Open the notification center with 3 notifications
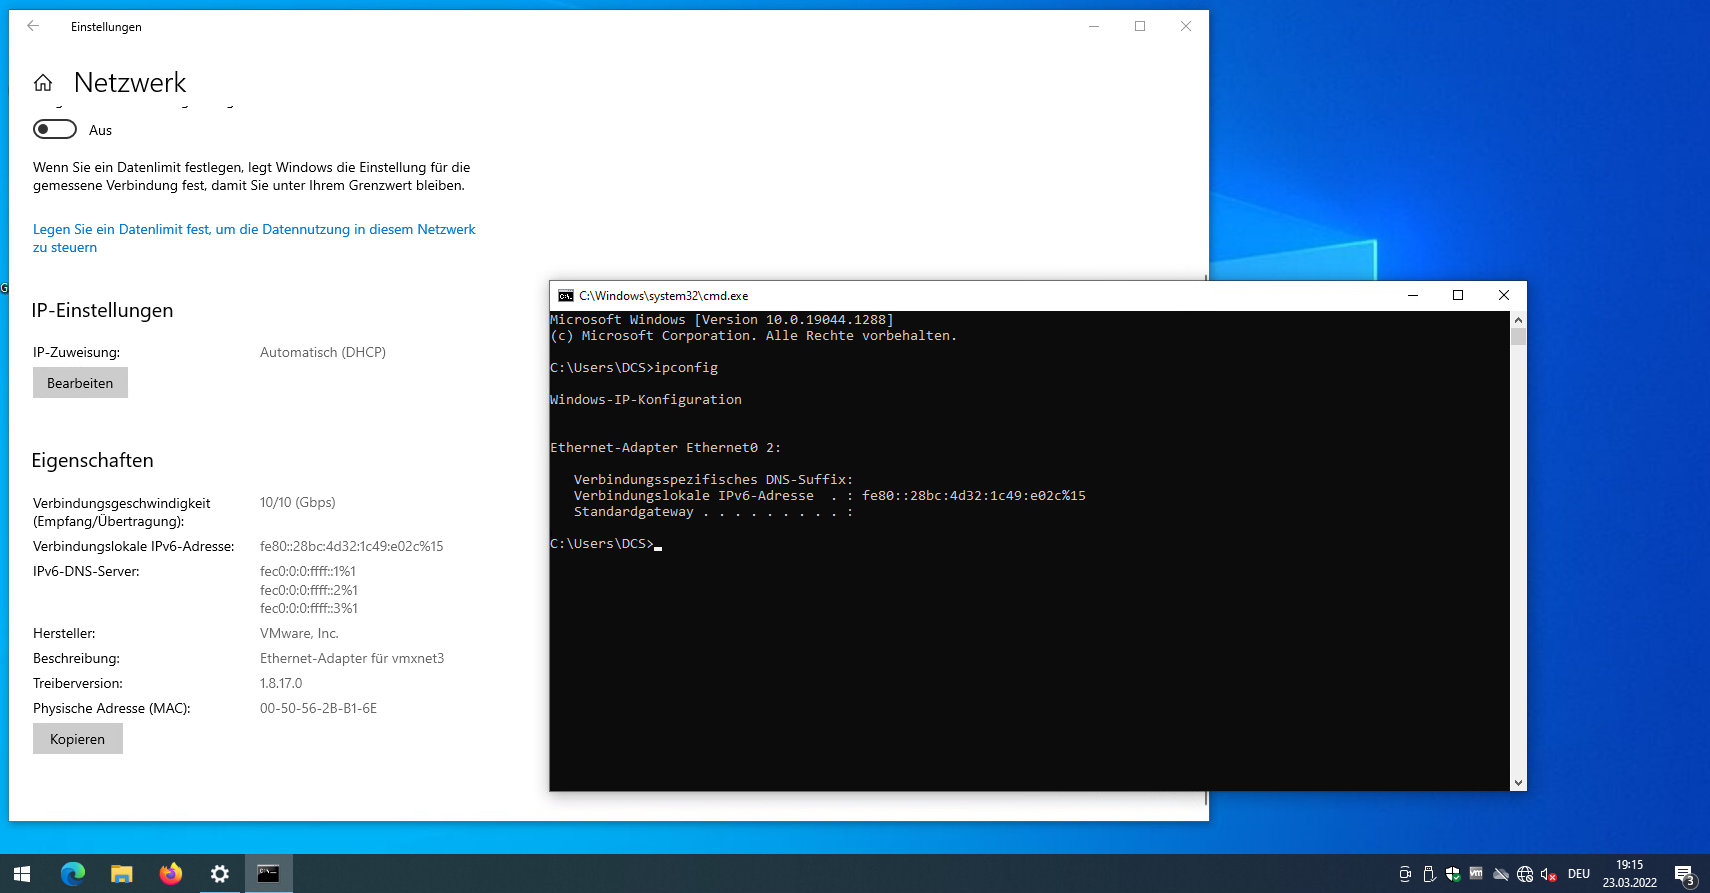The image size is (1710, 893). tap(1685, 874)
